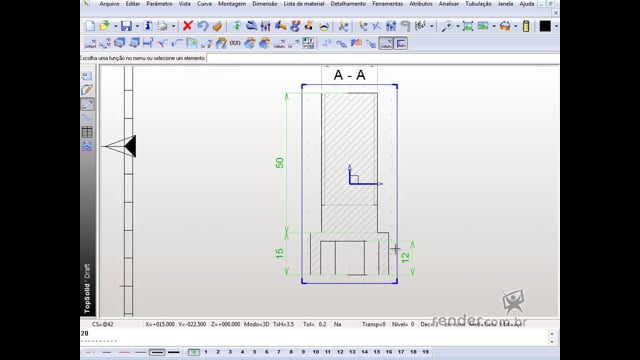Open the Editar menu
Image resolution: width=640 pixels, height=360 pixels.
coord(133,4)
